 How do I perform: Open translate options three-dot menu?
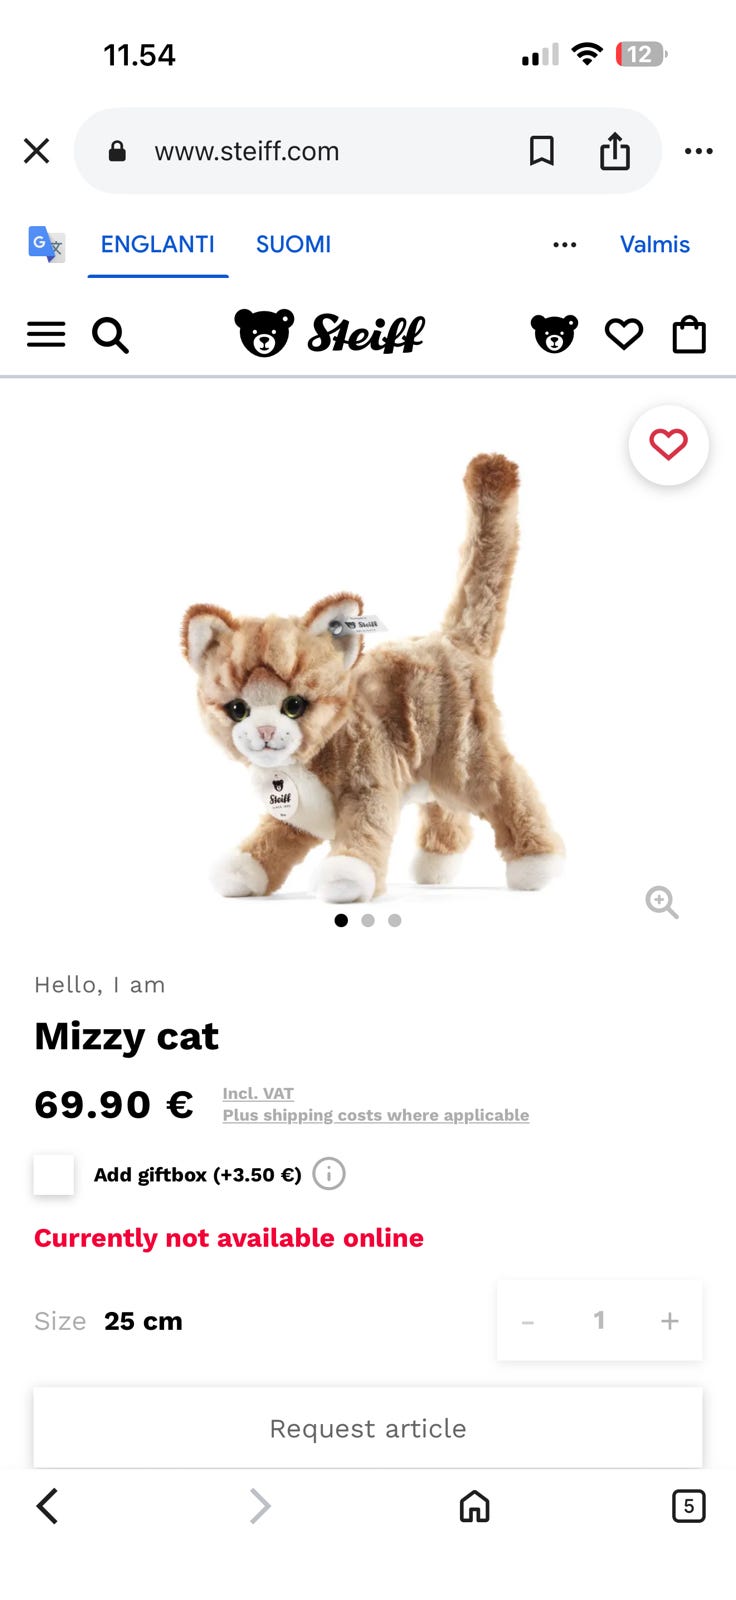565,245
